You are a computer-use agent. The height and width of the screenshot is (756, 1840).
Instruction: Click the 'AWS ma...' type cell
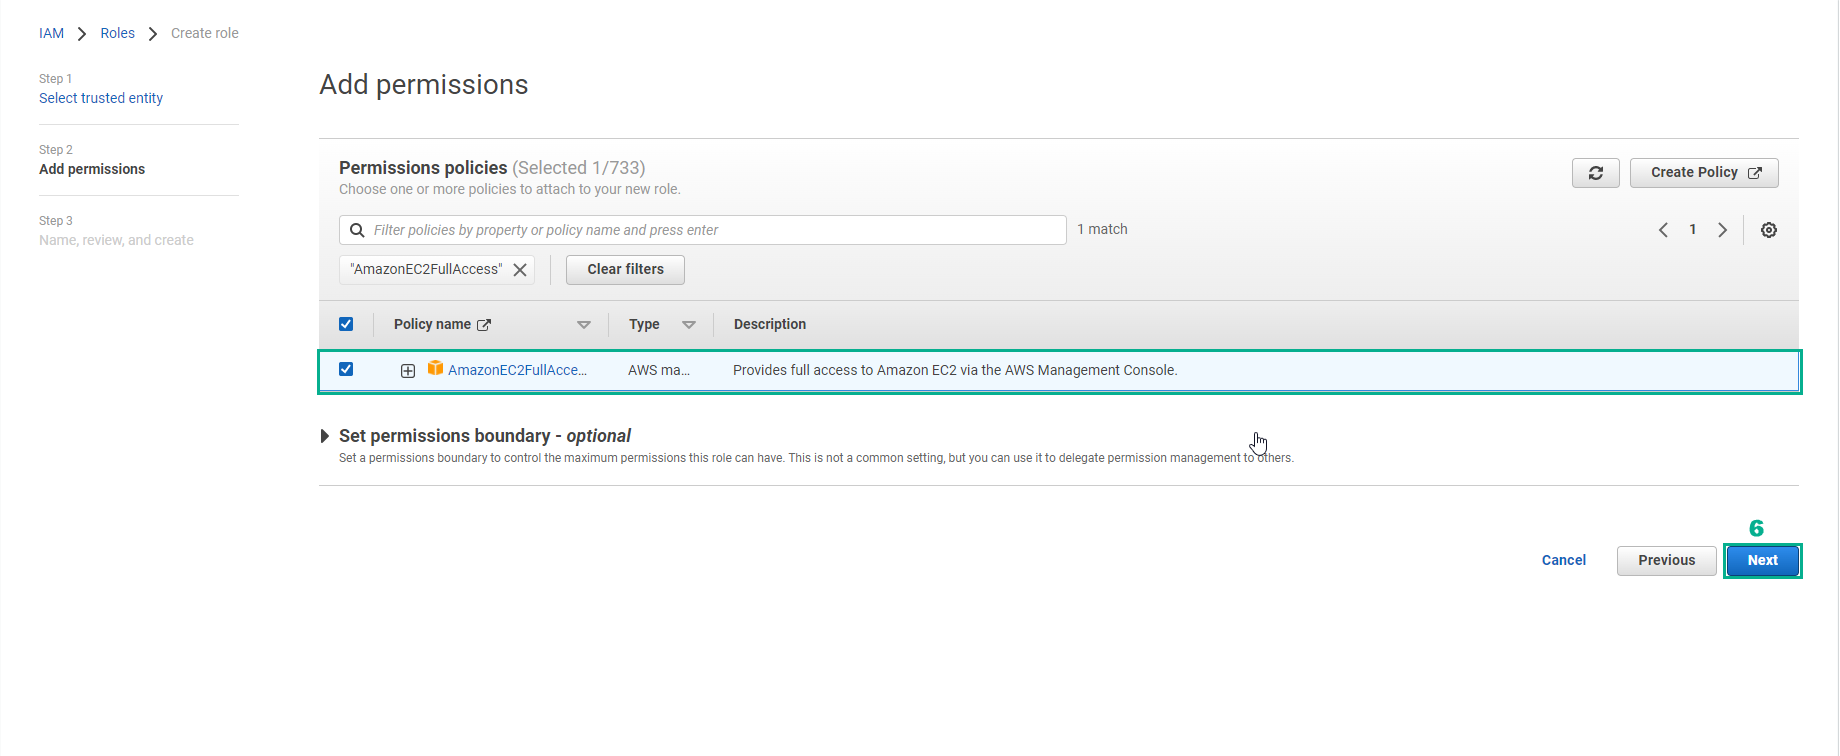[659, 370]
